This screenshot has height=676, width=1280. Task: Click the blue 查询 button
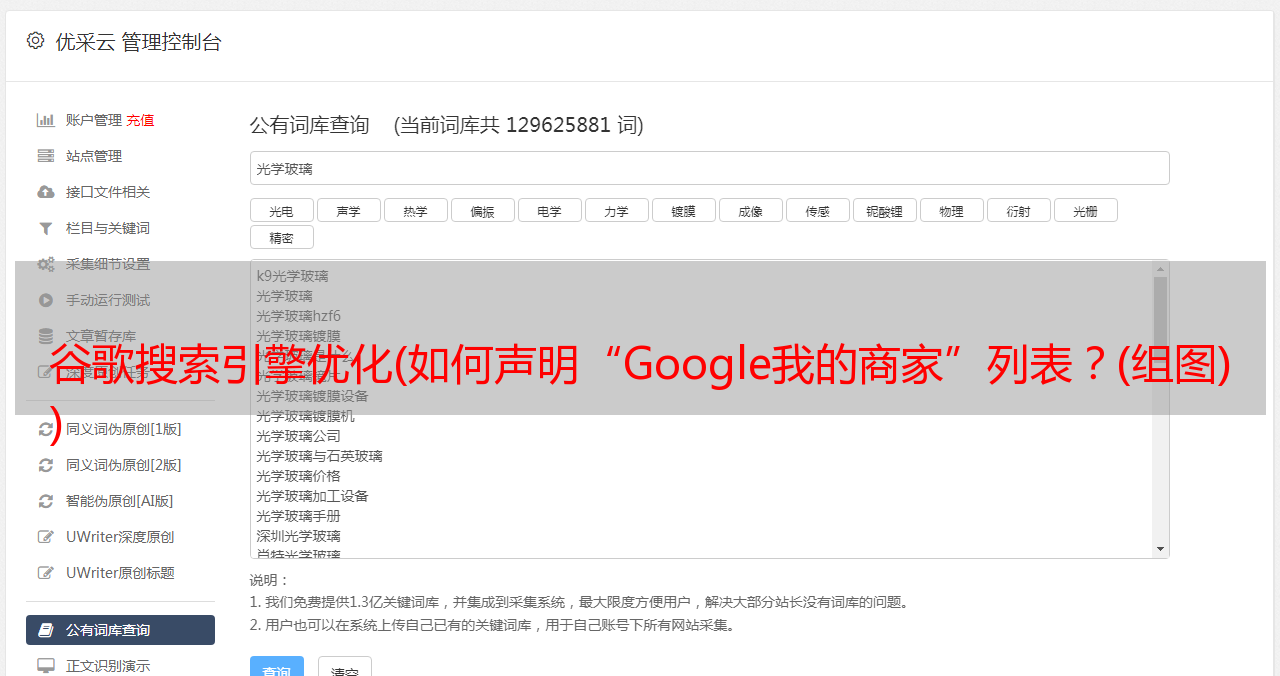coord(277,667)
